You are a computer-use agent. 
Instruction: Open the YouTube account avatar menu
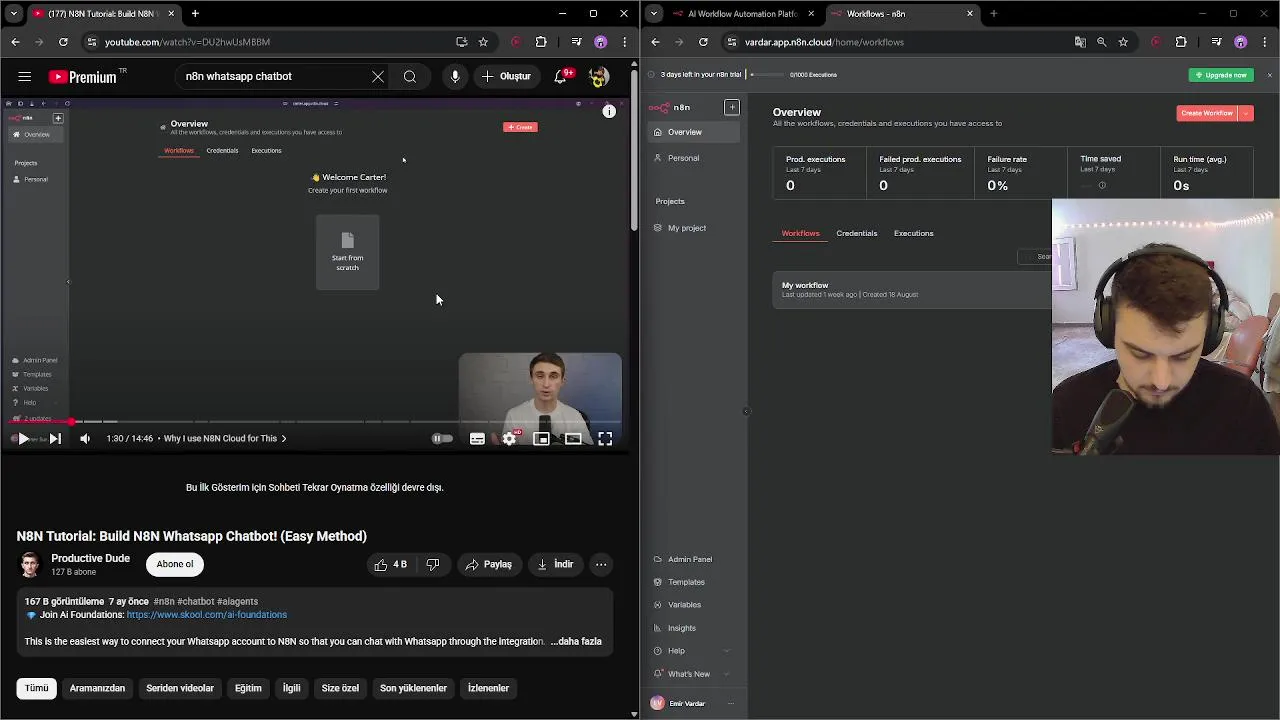[x=599, y=76]
